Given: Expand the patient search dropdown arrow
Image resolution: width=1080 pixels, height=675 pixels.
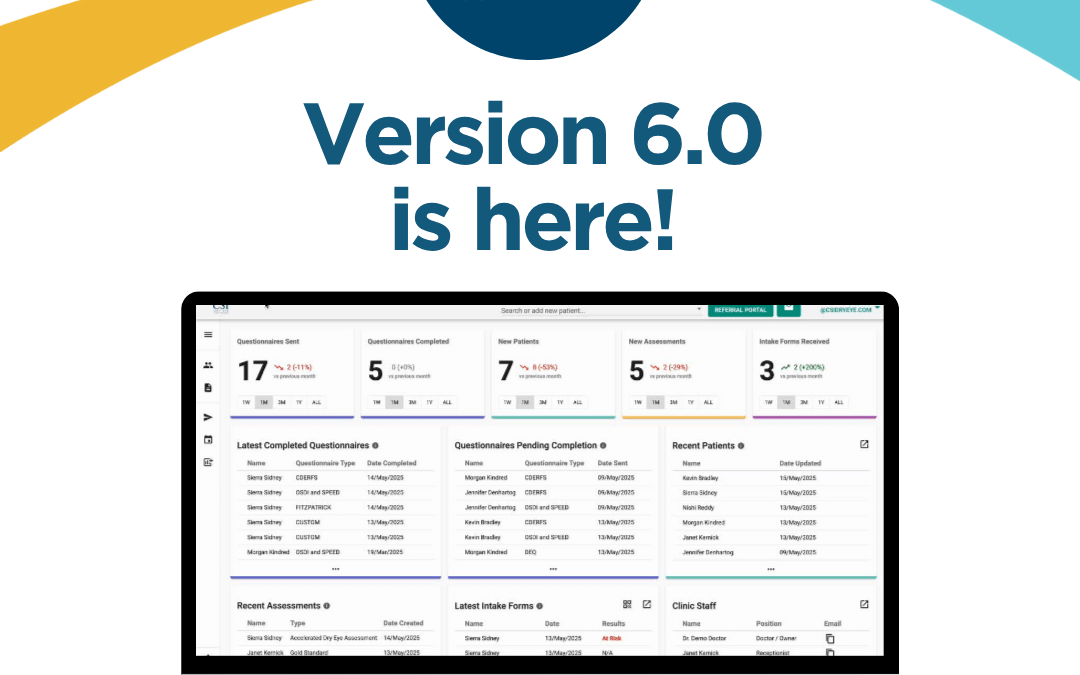Looking at the screenshot, I should coord(699,310).
